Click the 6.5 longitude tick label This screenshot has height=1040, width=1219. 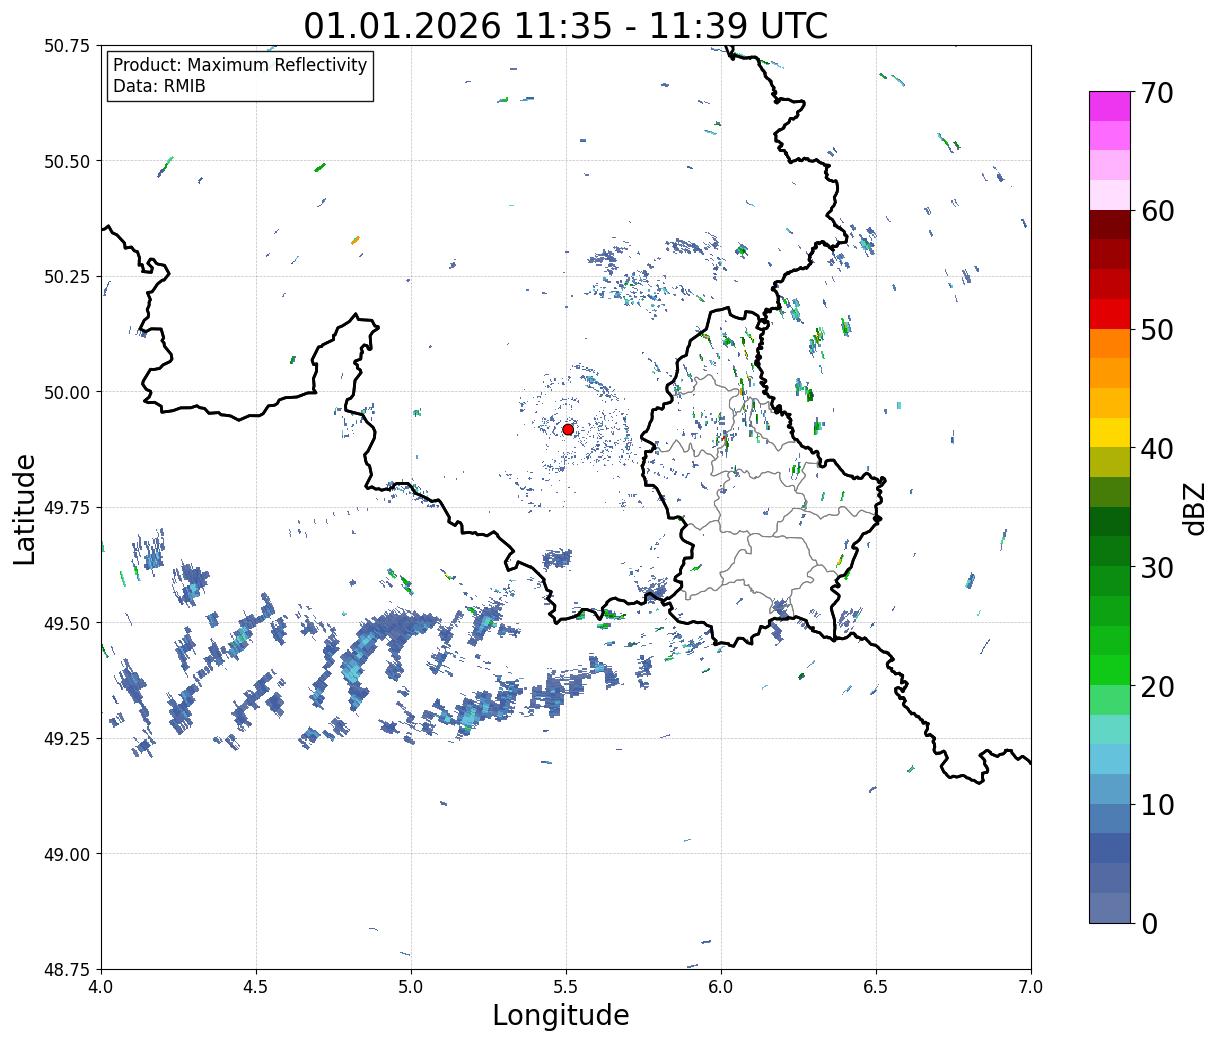876,987
